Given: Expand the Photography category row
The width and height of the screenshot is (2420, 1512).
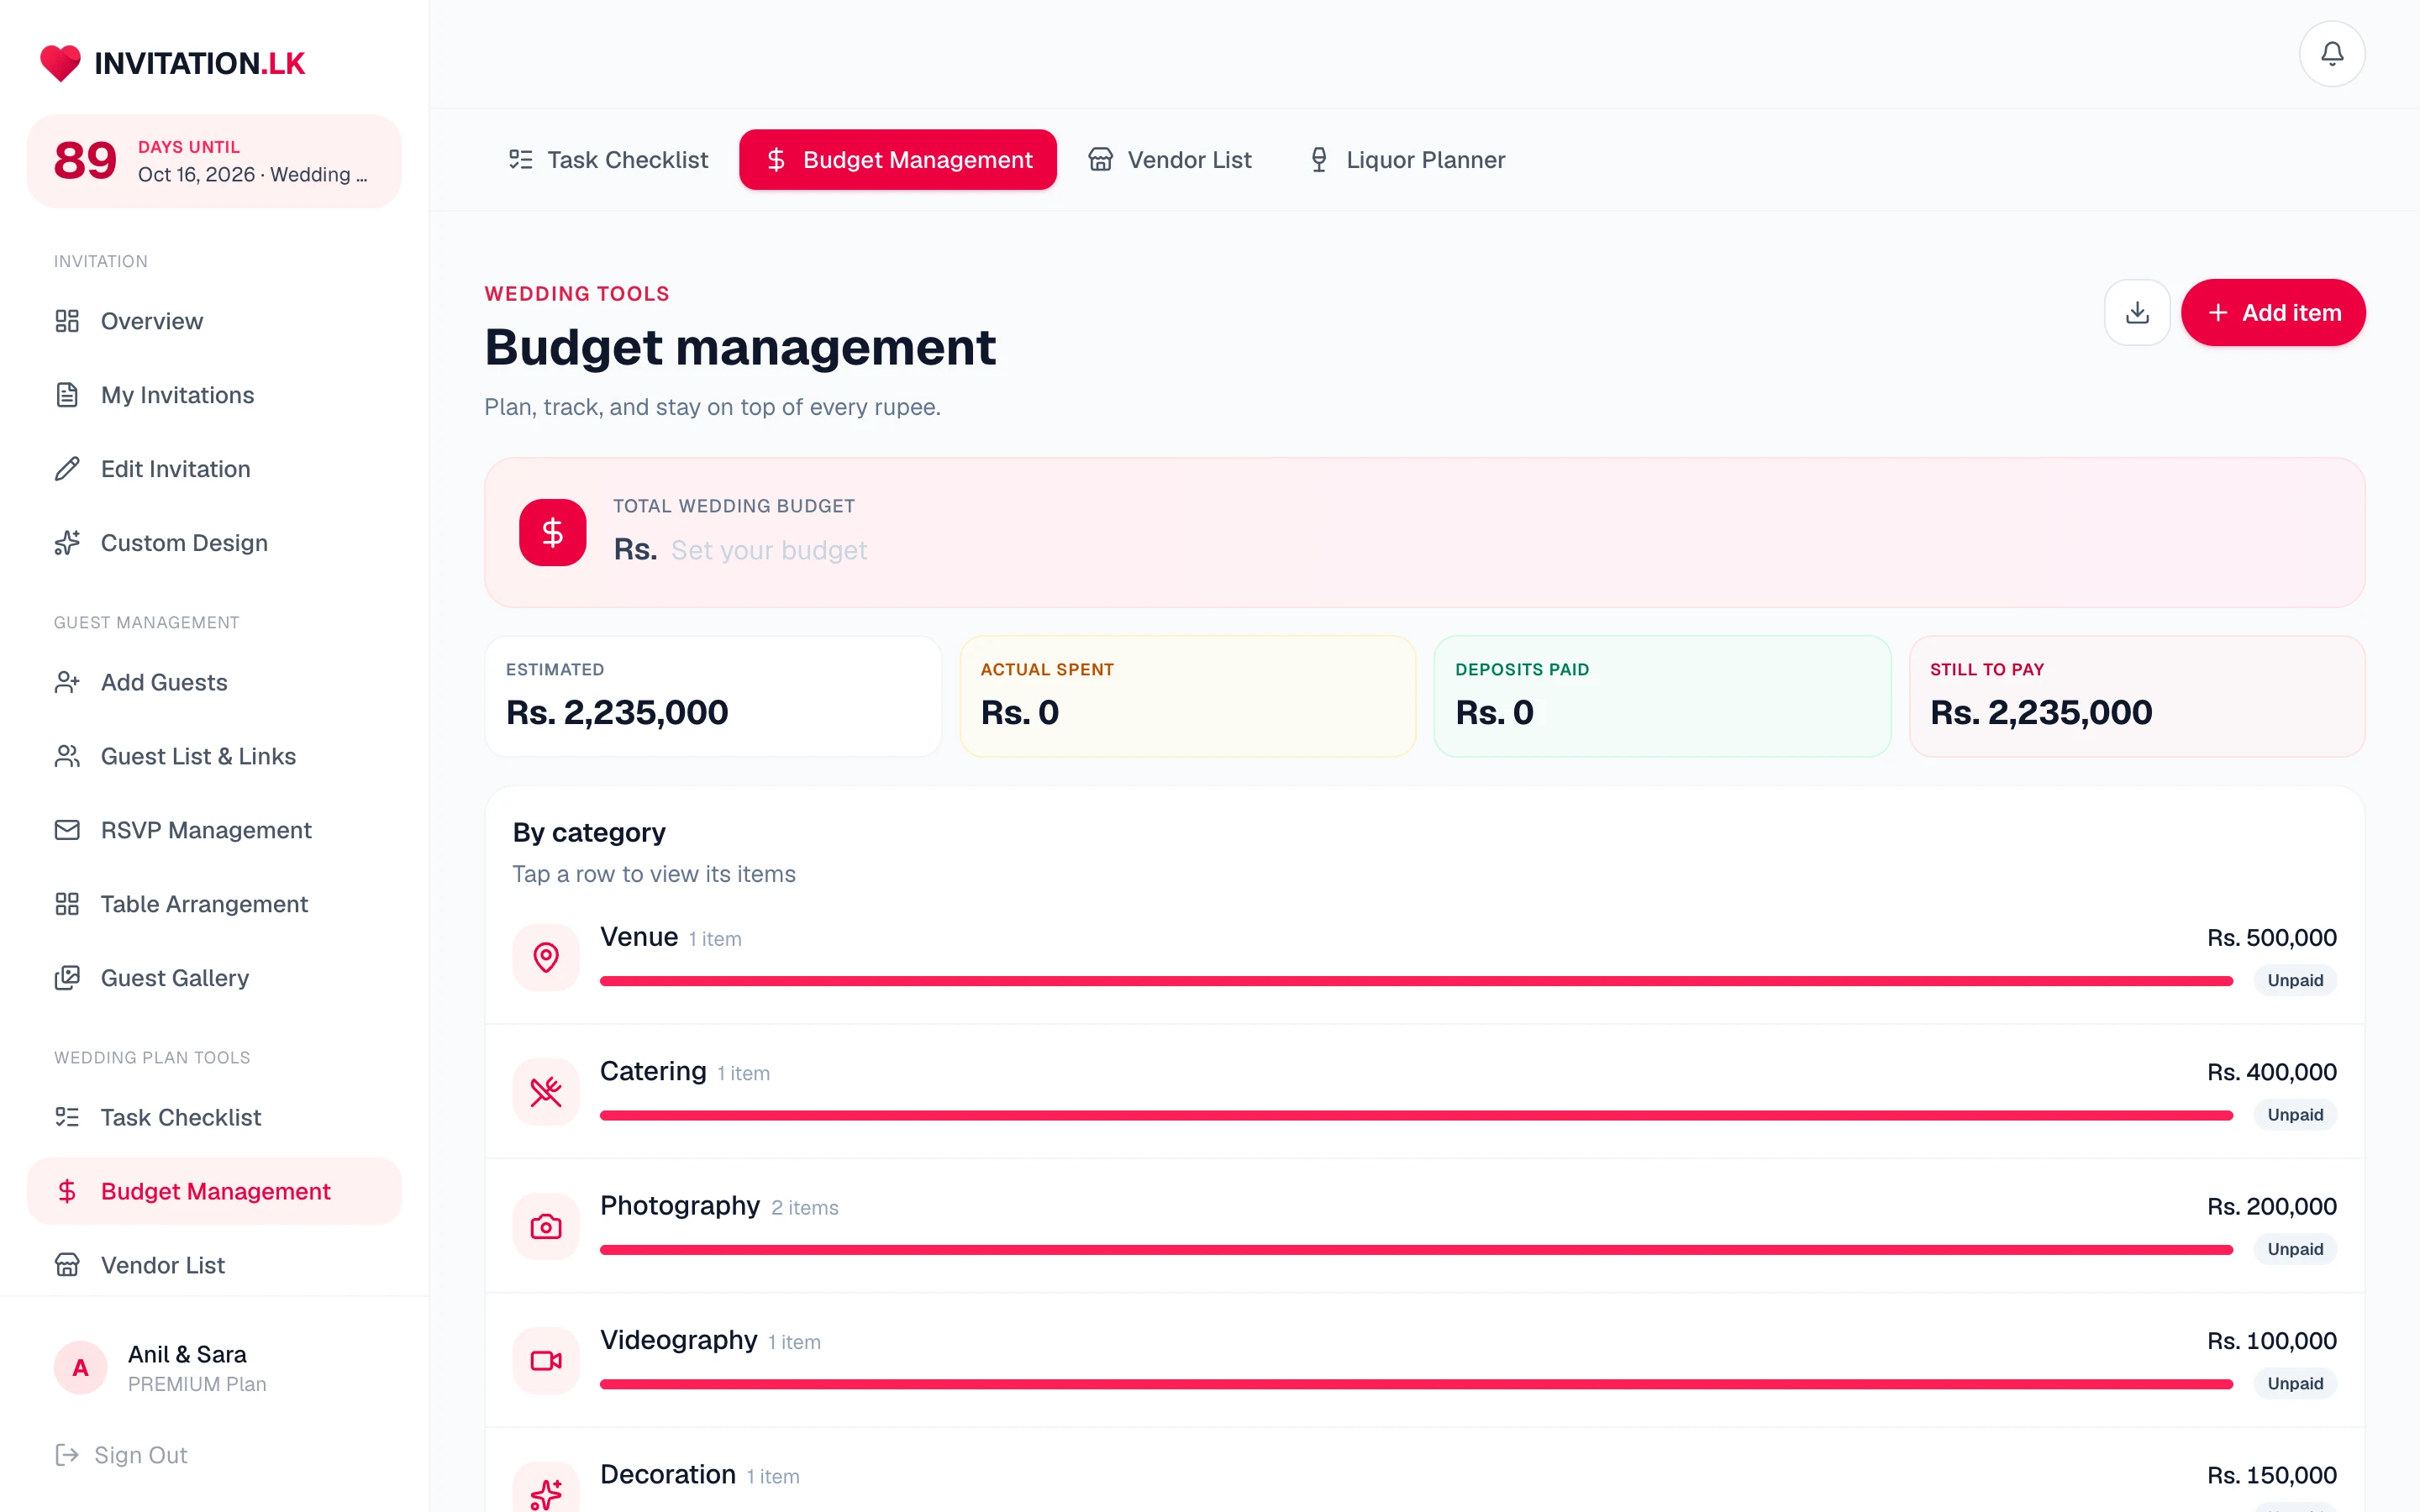Looking at the screenshot, I should 1424,1226.
